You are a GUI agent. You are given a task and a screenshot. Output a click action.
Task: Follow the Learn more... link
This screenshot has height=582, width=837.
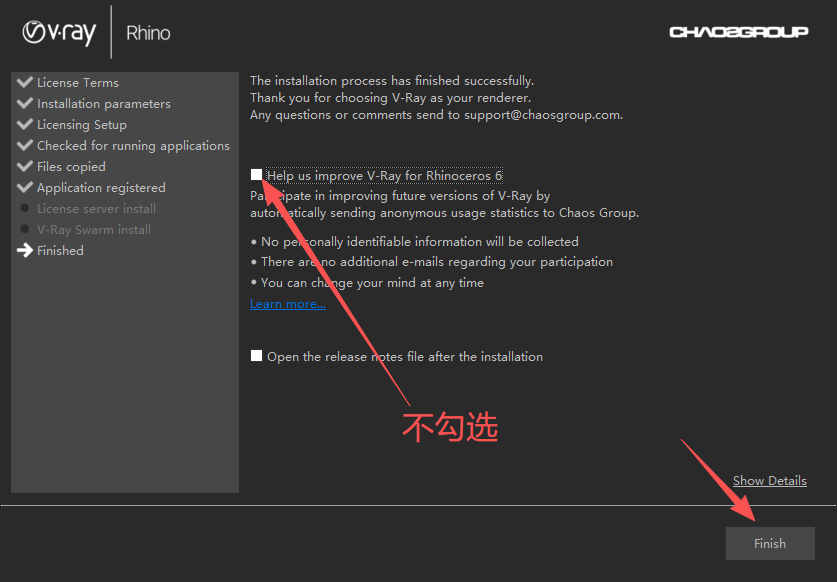point(288,304)
